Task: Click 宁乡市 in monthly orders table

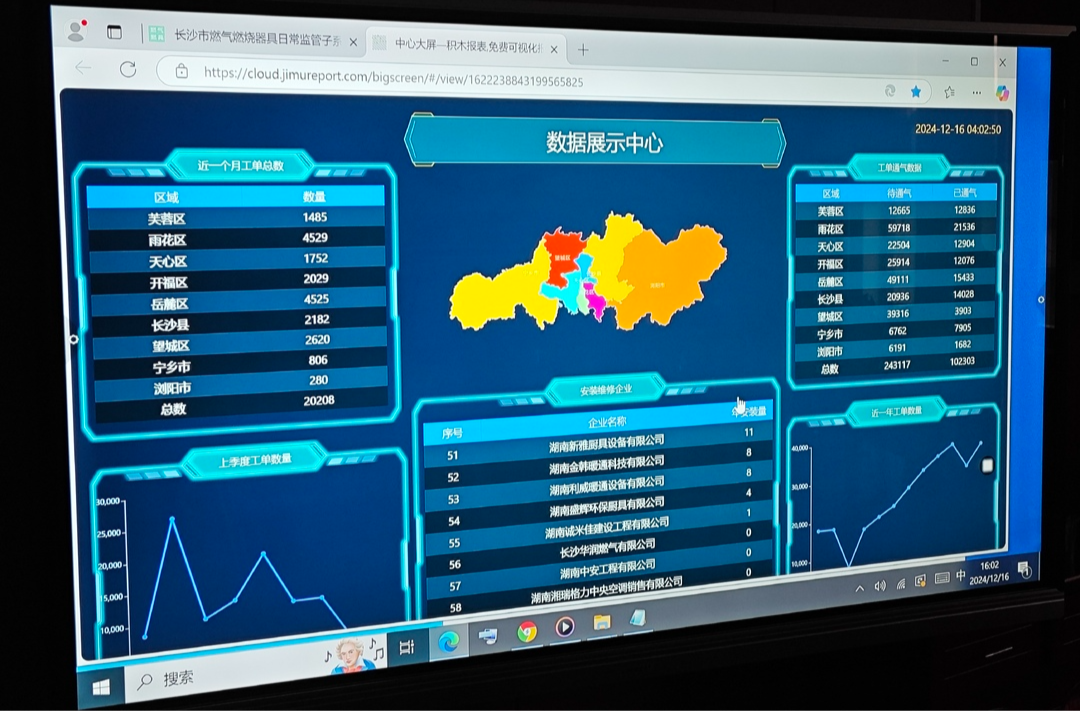Action: point(172,367)
